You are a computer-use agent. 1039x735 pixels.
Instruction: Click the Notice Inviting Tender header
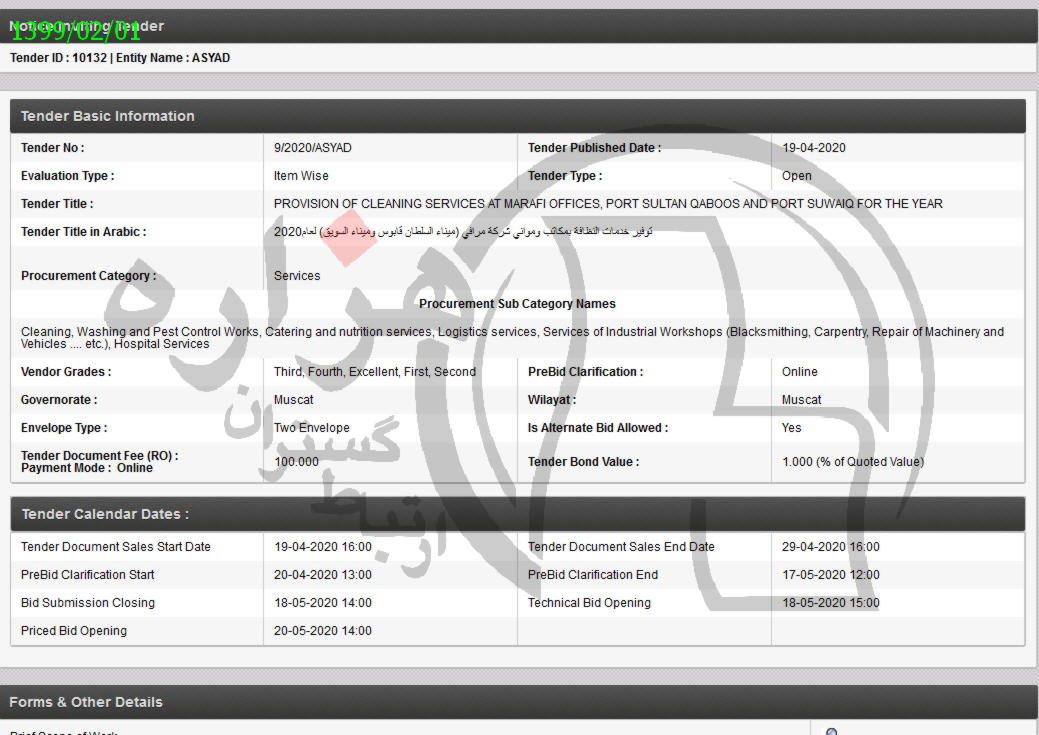point(87,26)
